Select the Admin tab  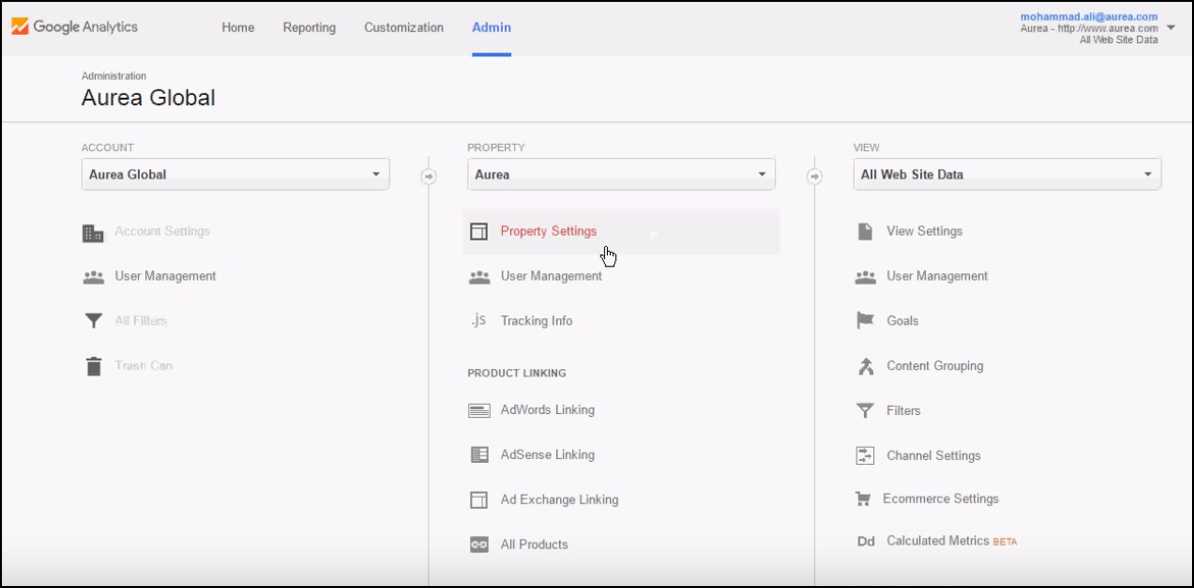tap(491, 27)
